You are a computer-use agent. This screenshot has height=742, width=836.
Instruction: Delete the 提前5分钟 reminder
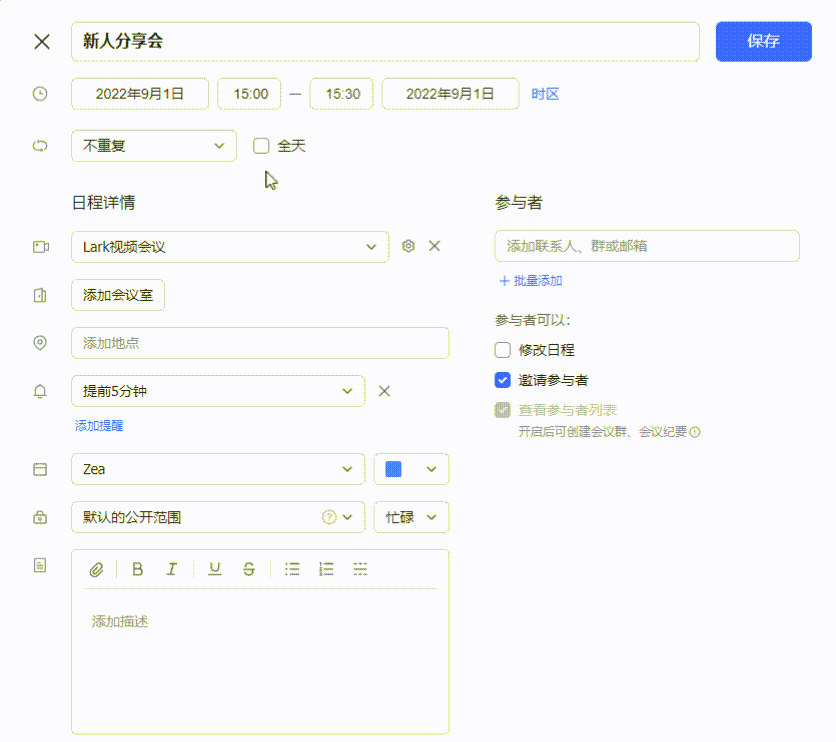click(384, 391)
